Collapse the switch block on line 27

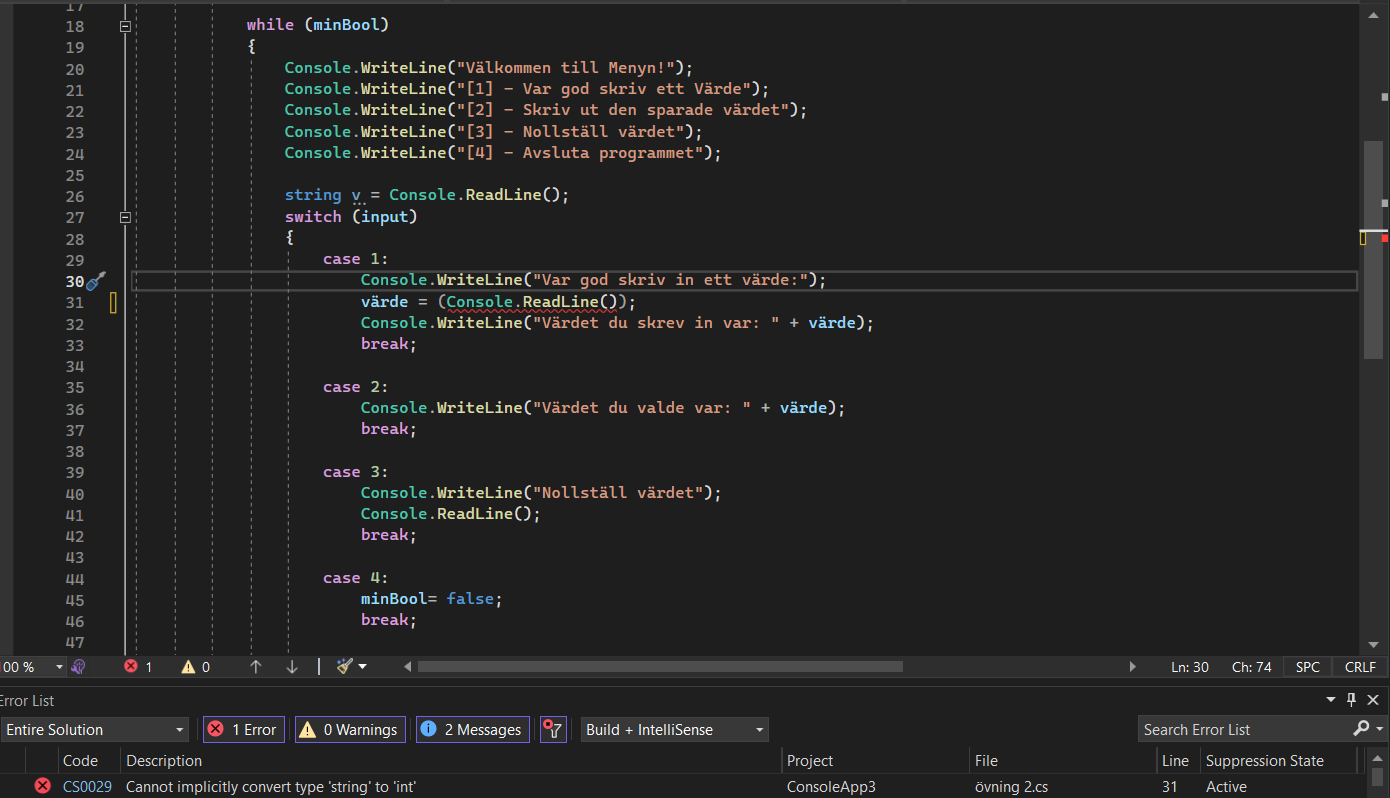(125, 218)
